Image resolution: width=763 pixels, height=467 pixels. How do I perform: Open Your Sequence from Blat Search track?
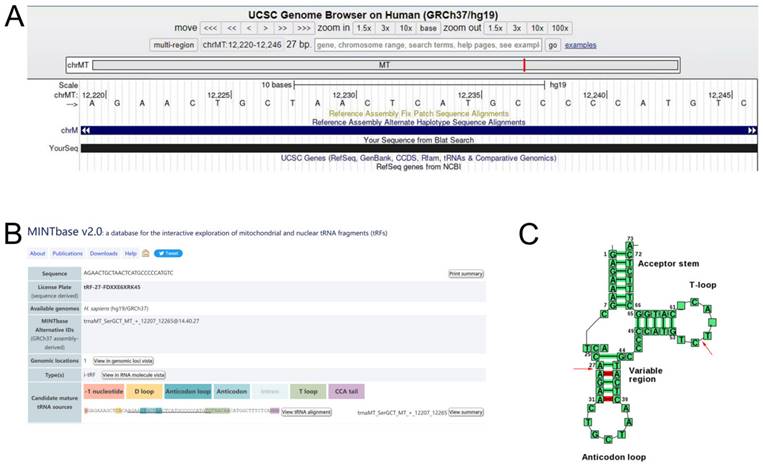point(418,140)
